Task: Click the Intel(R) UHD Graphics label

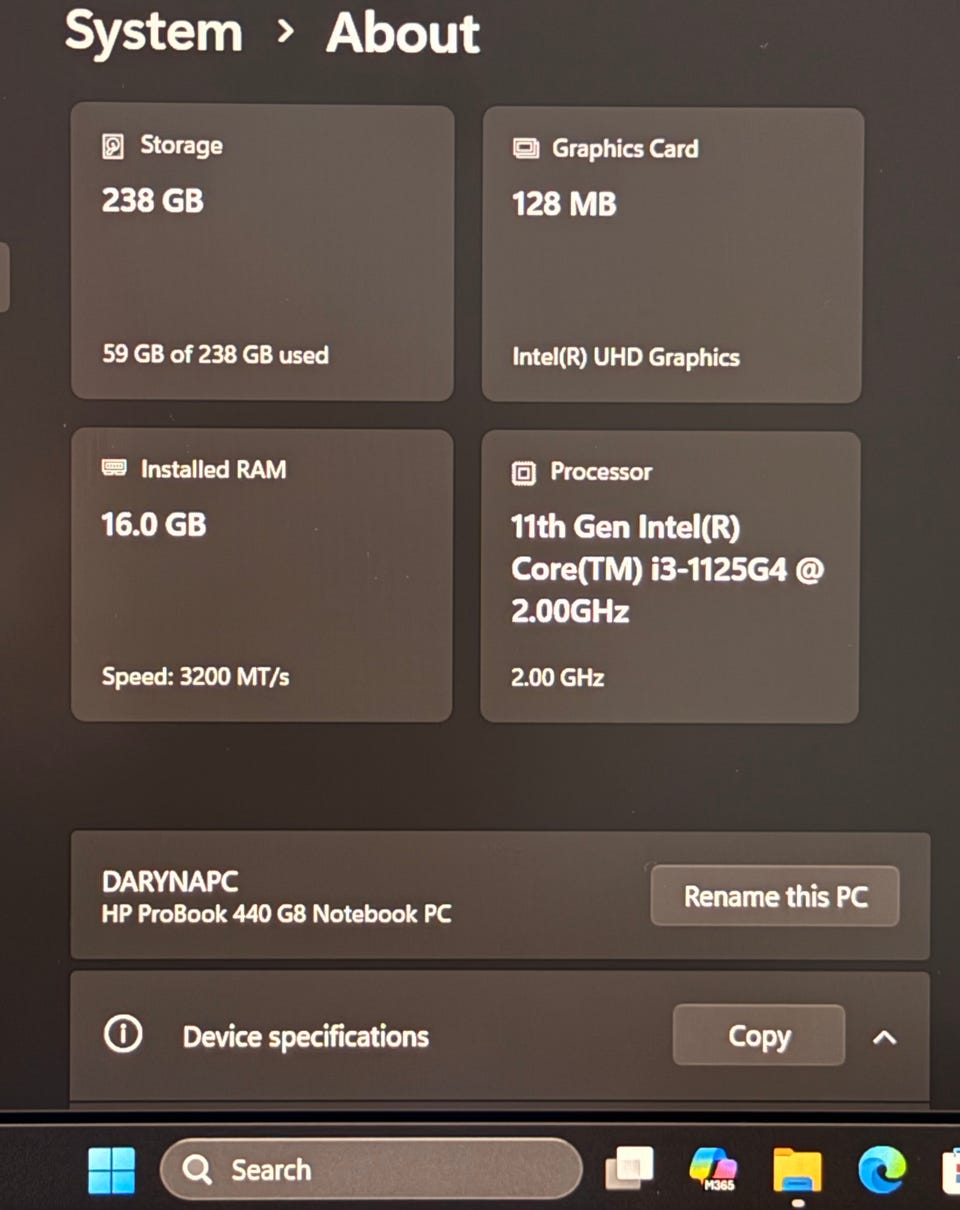Action: point(626,358)
